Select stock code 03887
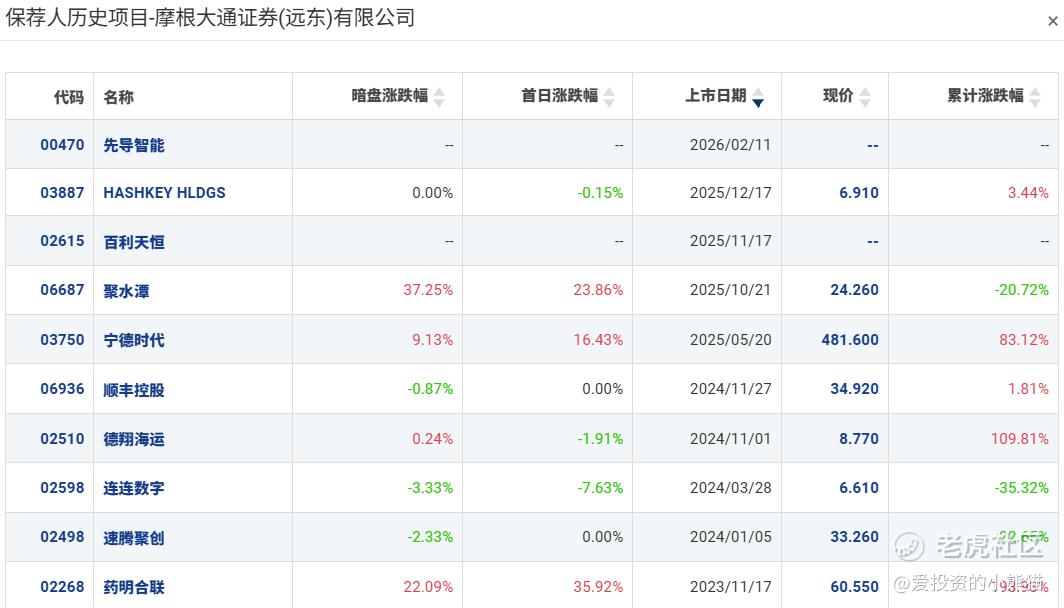Image resolution: width=1064 pixels, height=608 pixels. point(62,193)
